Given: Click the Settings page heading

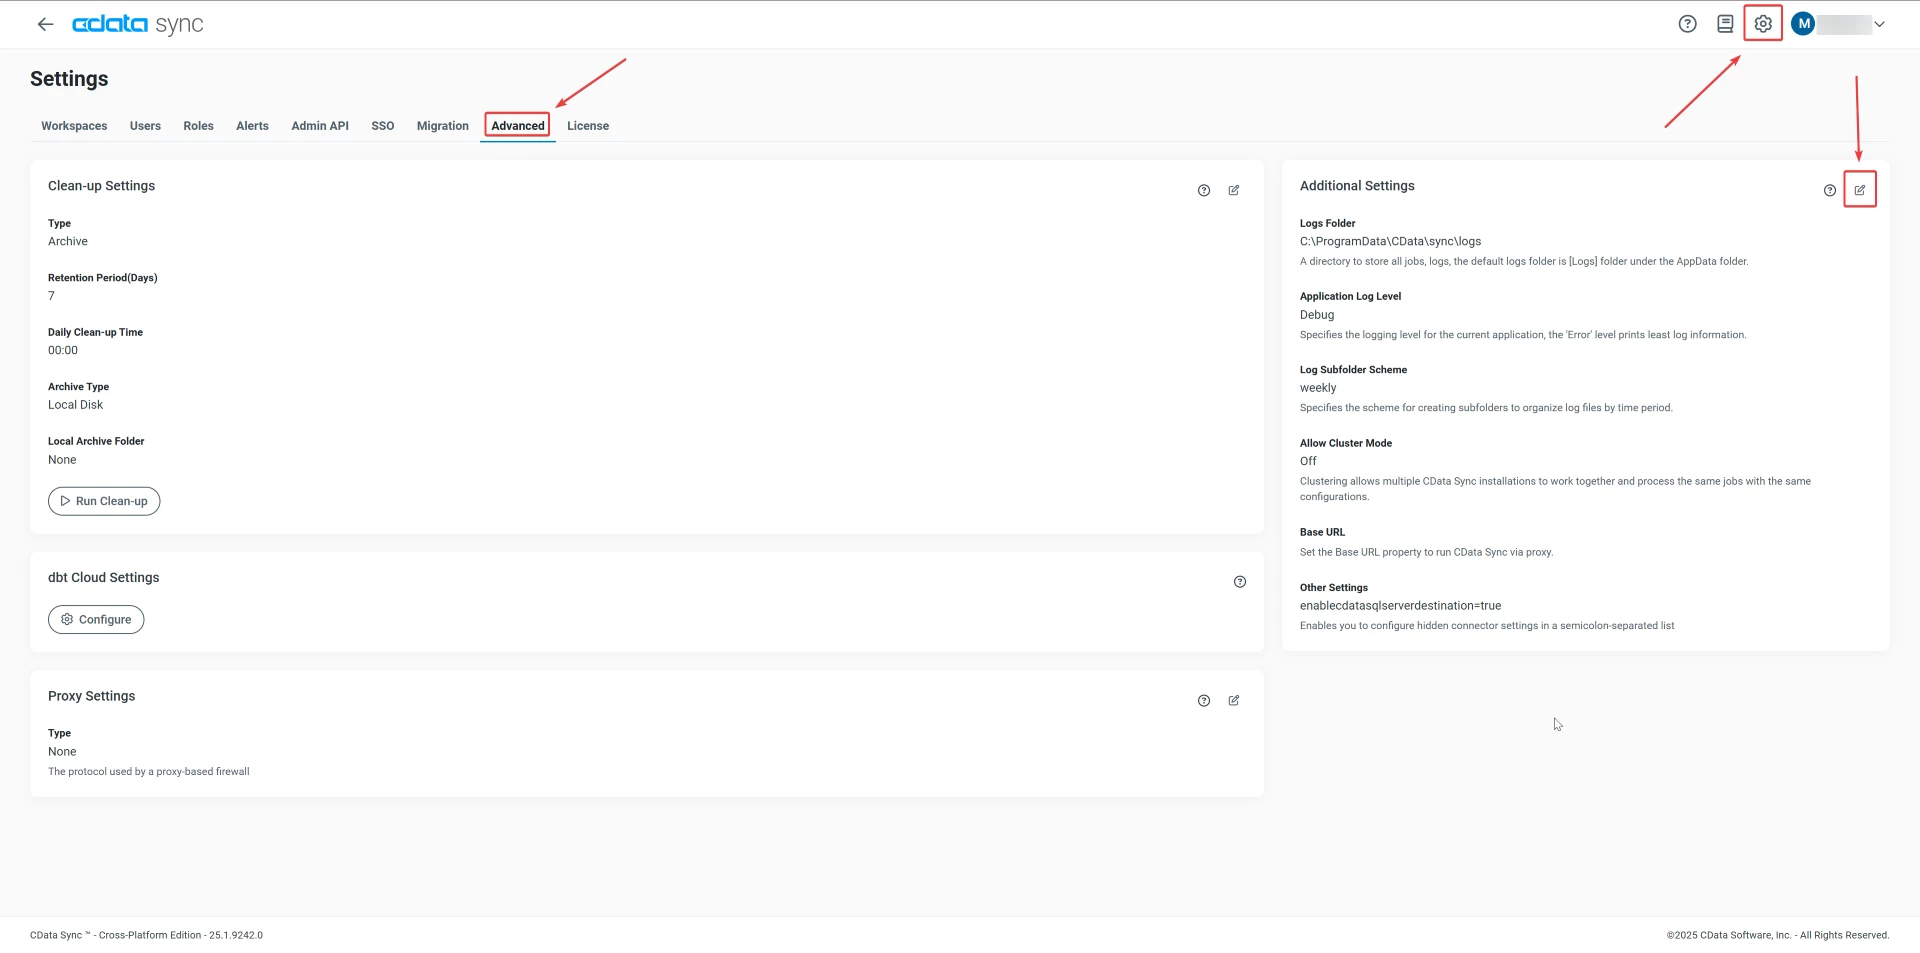Looking at the screenshot, I should [x=69, y=79].
